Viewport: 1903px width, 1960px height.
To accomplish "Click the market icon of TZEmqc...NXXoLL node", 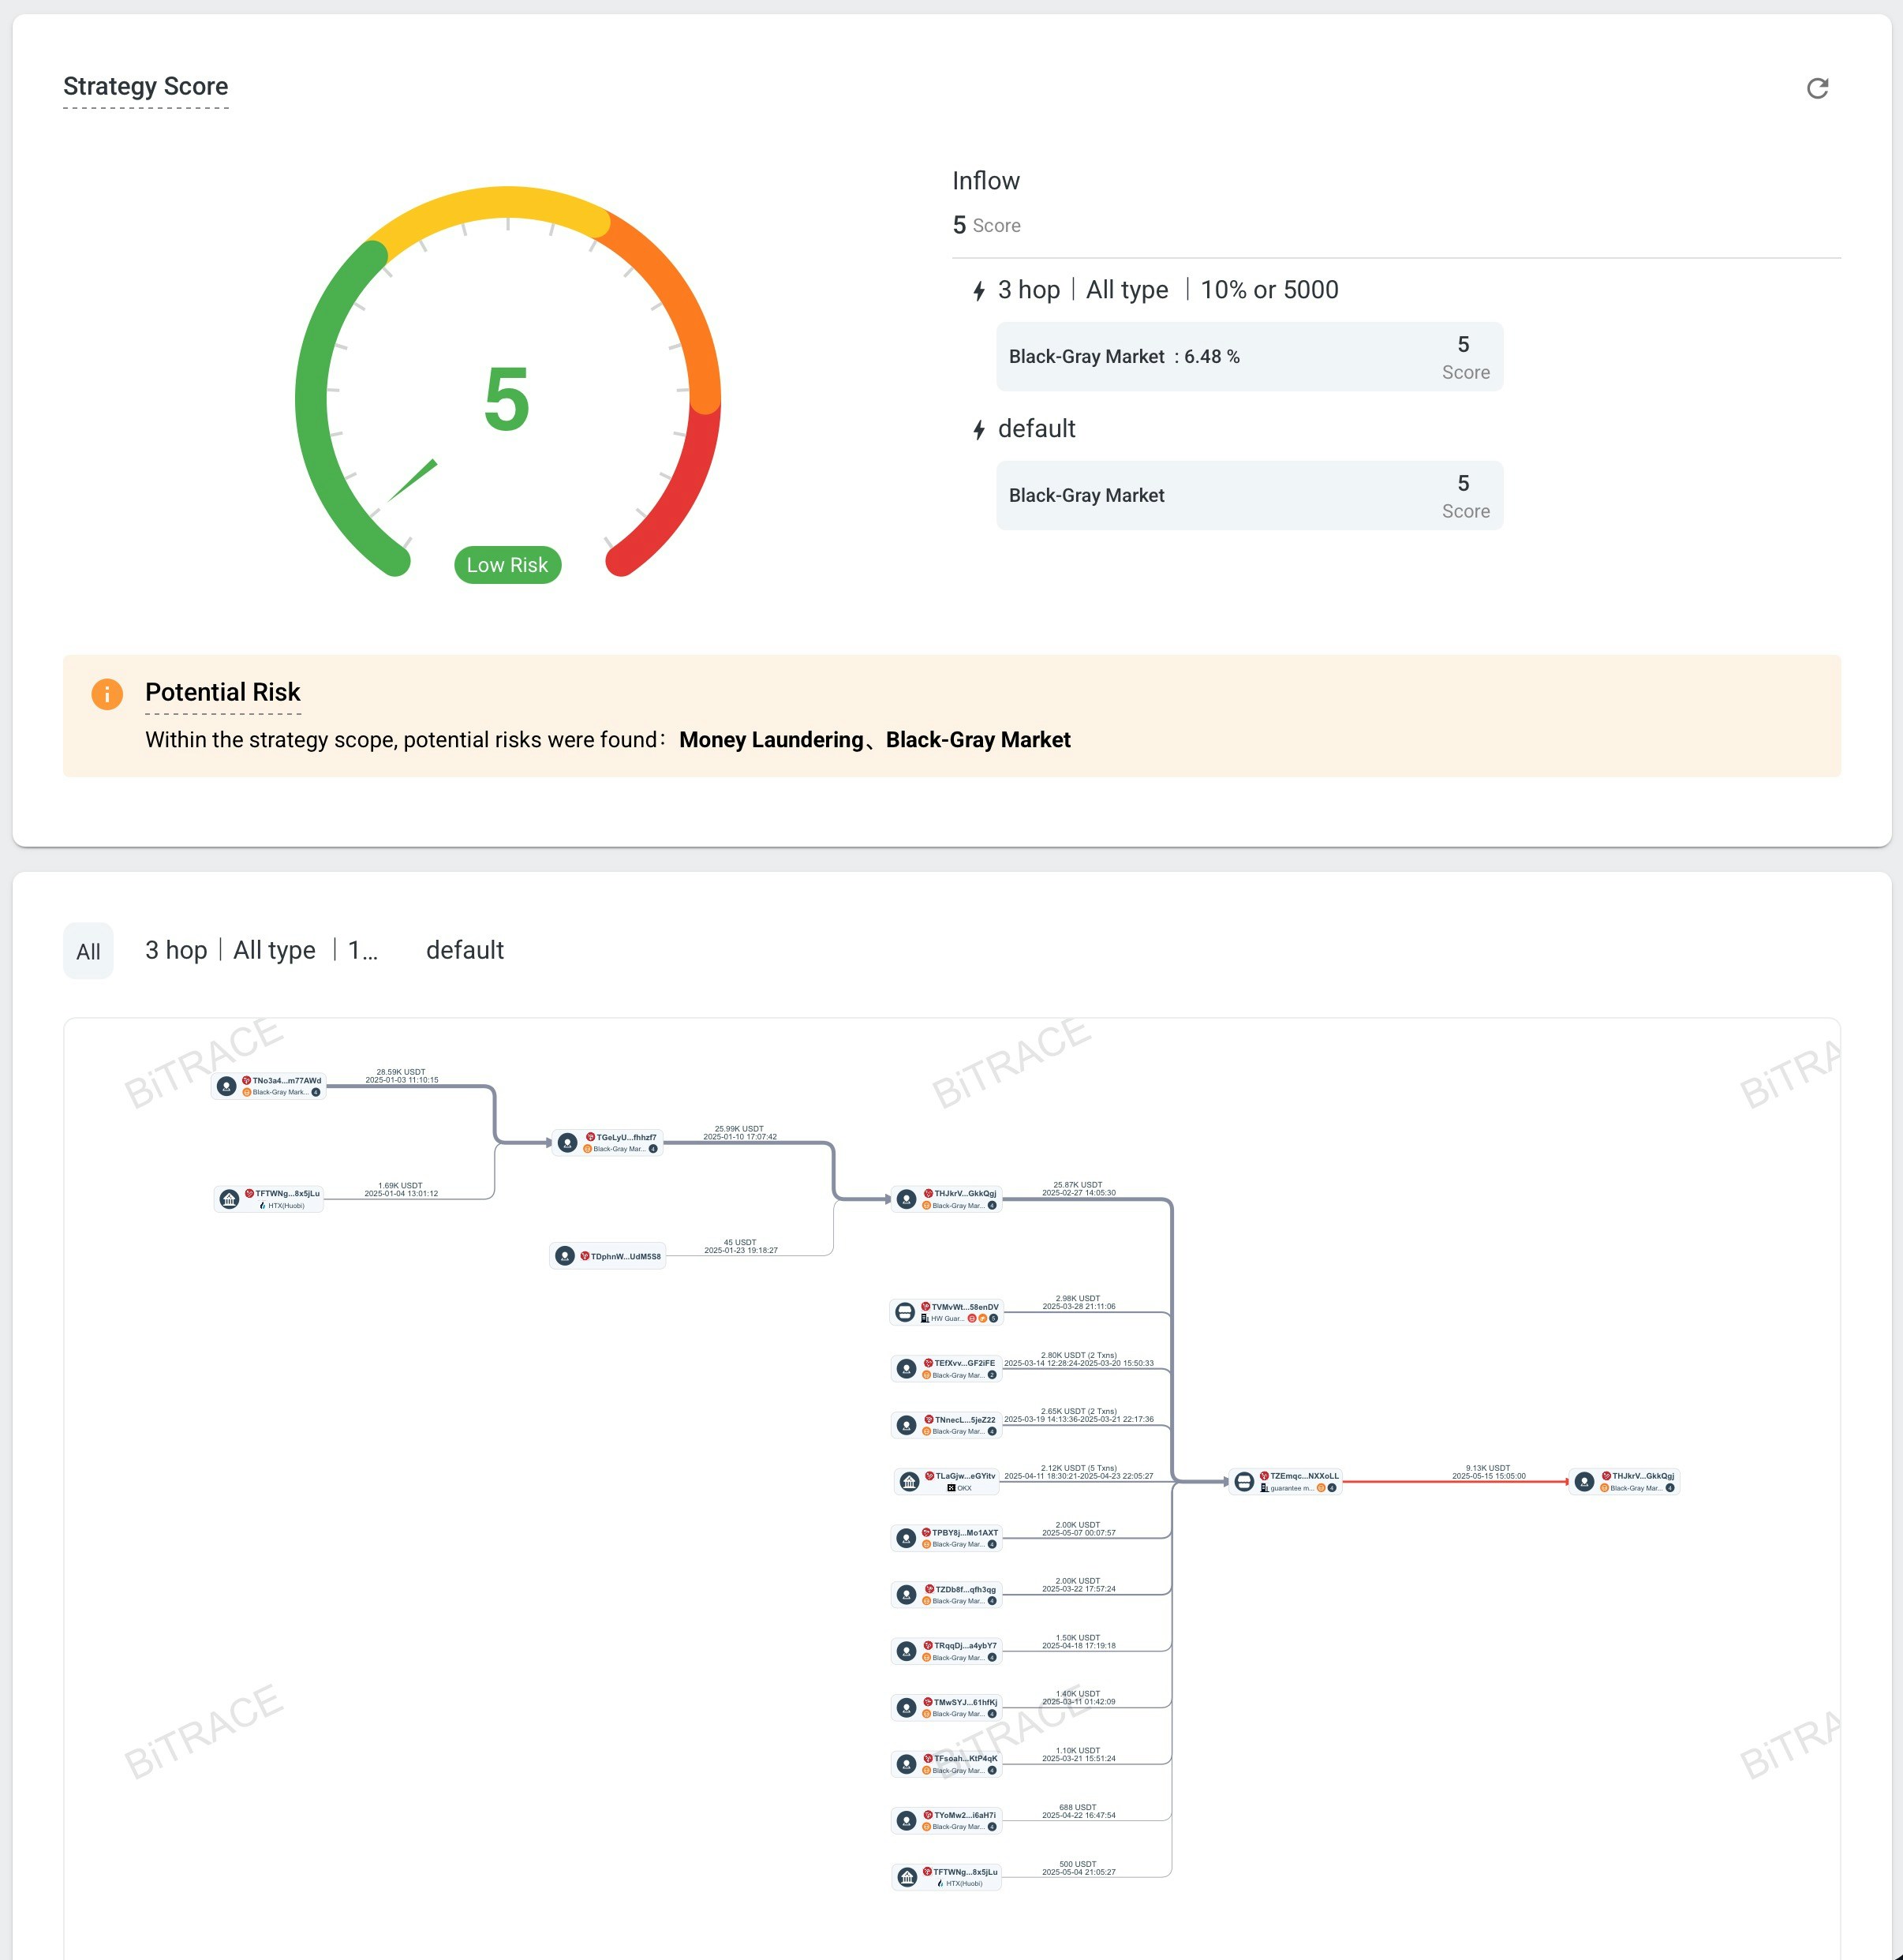I will click(1243, 1481).
